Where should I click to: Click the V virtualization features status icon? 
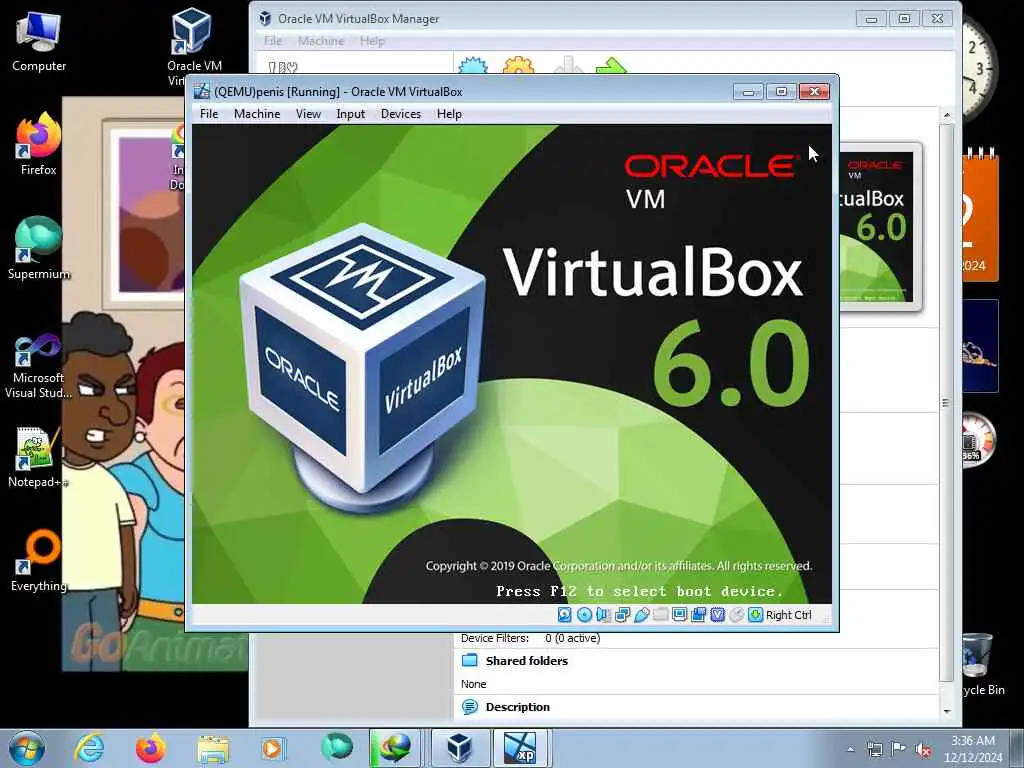[x=717, y=615]
